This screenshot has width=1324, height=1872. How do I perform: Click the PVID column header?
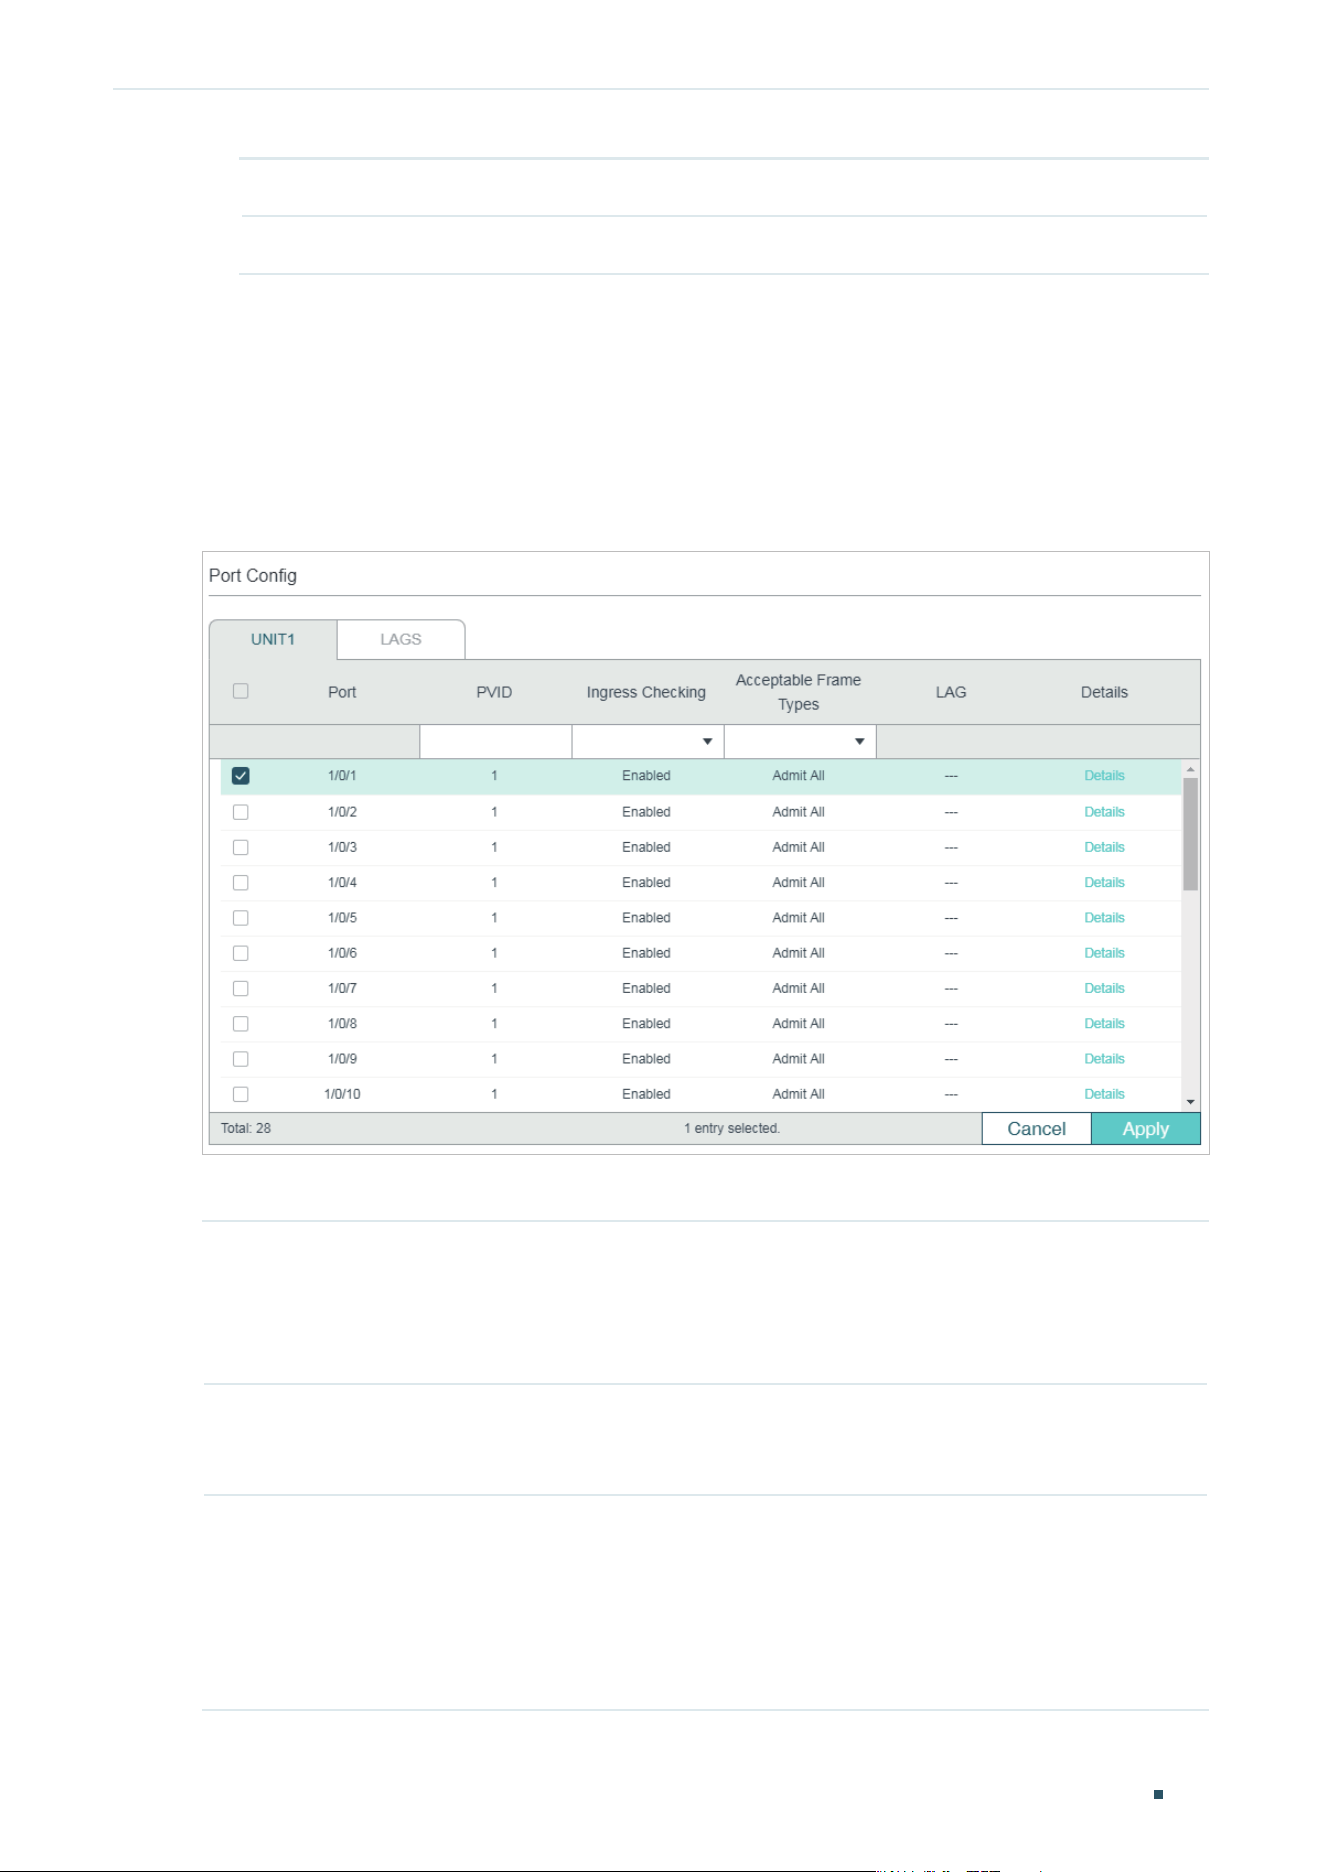[x=494, y=692]
